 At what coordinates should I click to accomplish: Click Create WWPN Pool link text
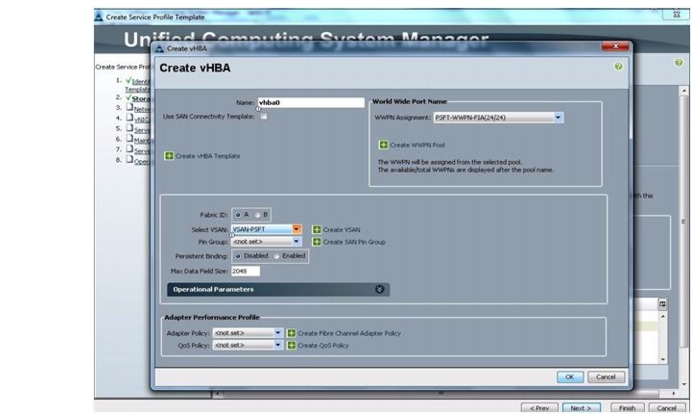[x=417, y=145]
